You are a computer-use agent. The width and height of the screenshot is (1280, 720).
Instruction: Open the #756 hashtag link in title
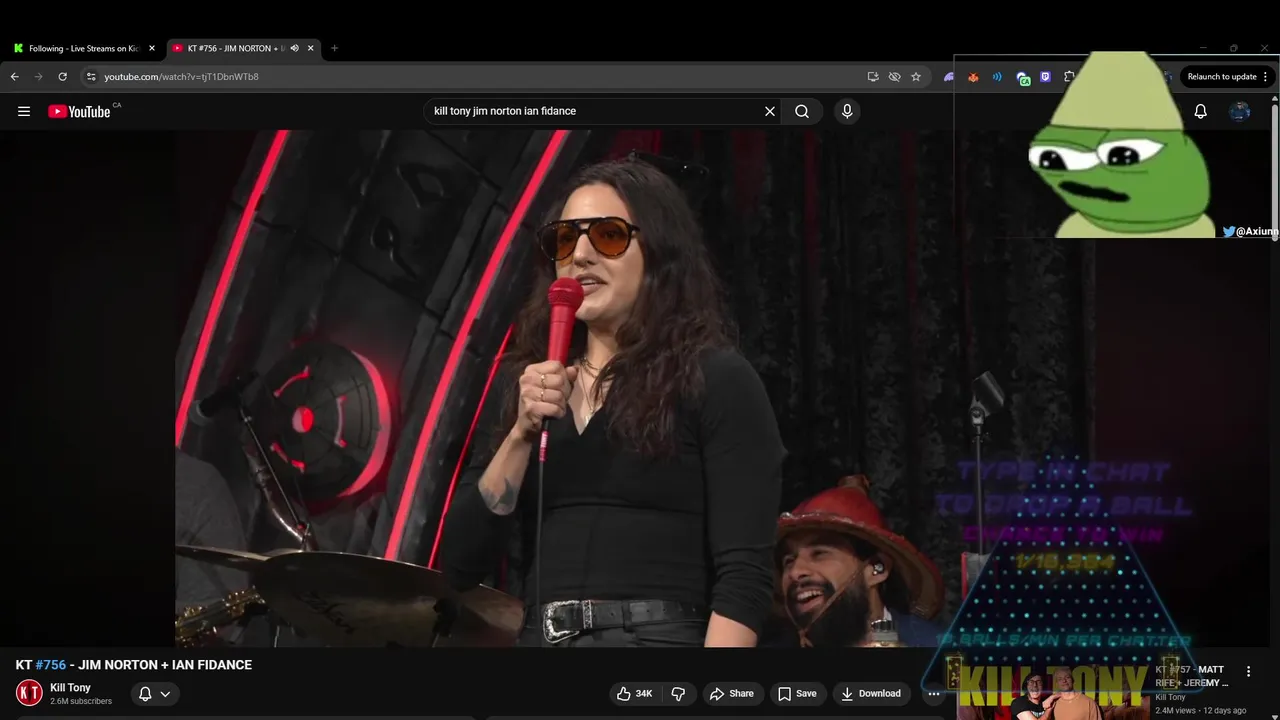(51, 665)
